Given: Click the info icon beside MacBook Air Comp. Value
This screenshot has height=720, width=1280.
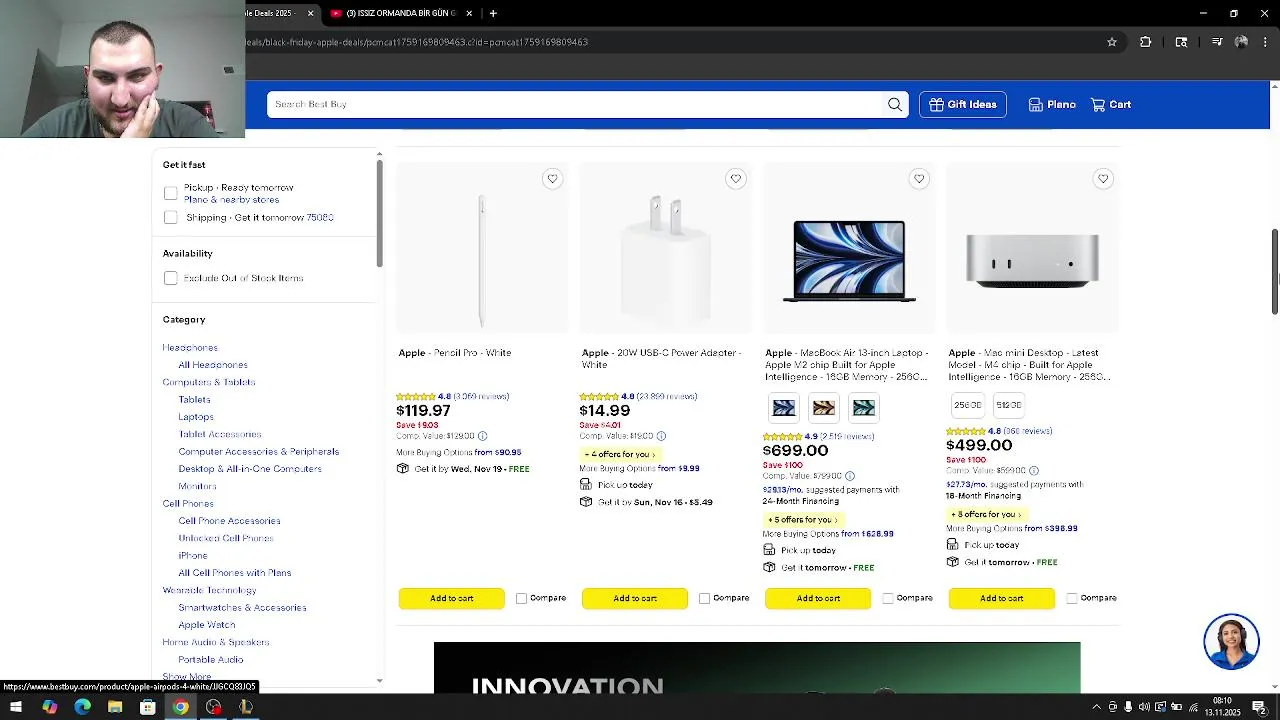Looking at the screenshot, I should [x=850, y=476].
